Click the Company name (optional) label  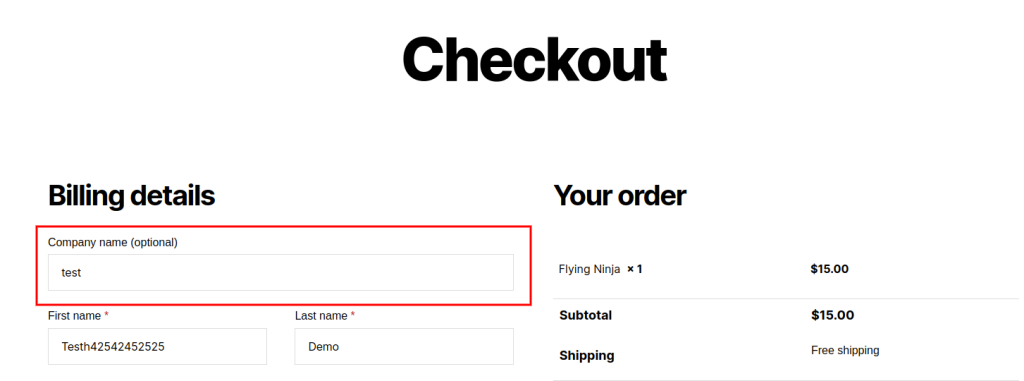coord(113,242)
